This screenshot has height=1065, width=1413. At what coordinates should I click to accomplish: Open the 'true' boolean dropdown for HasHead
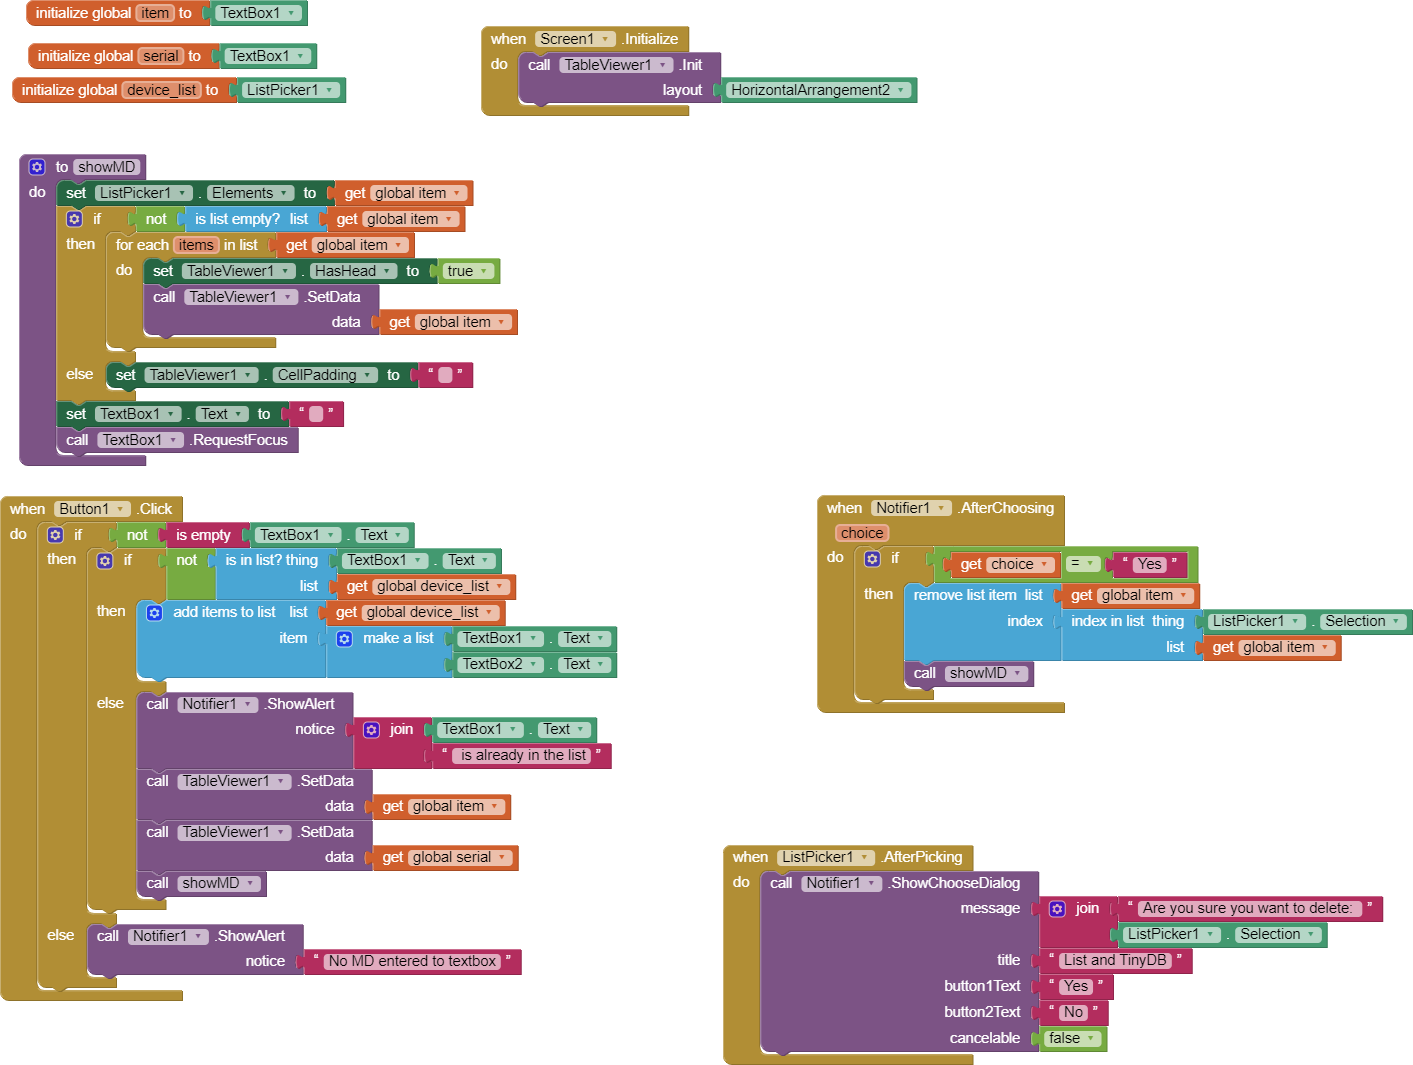(x=485, y=271)
